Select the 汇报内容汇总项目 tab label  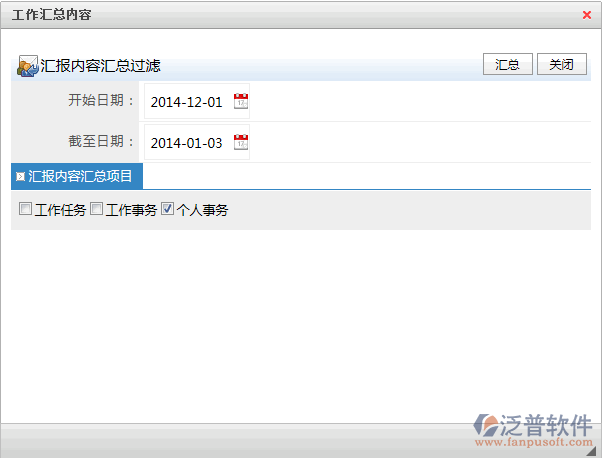[x=80, y=176]
